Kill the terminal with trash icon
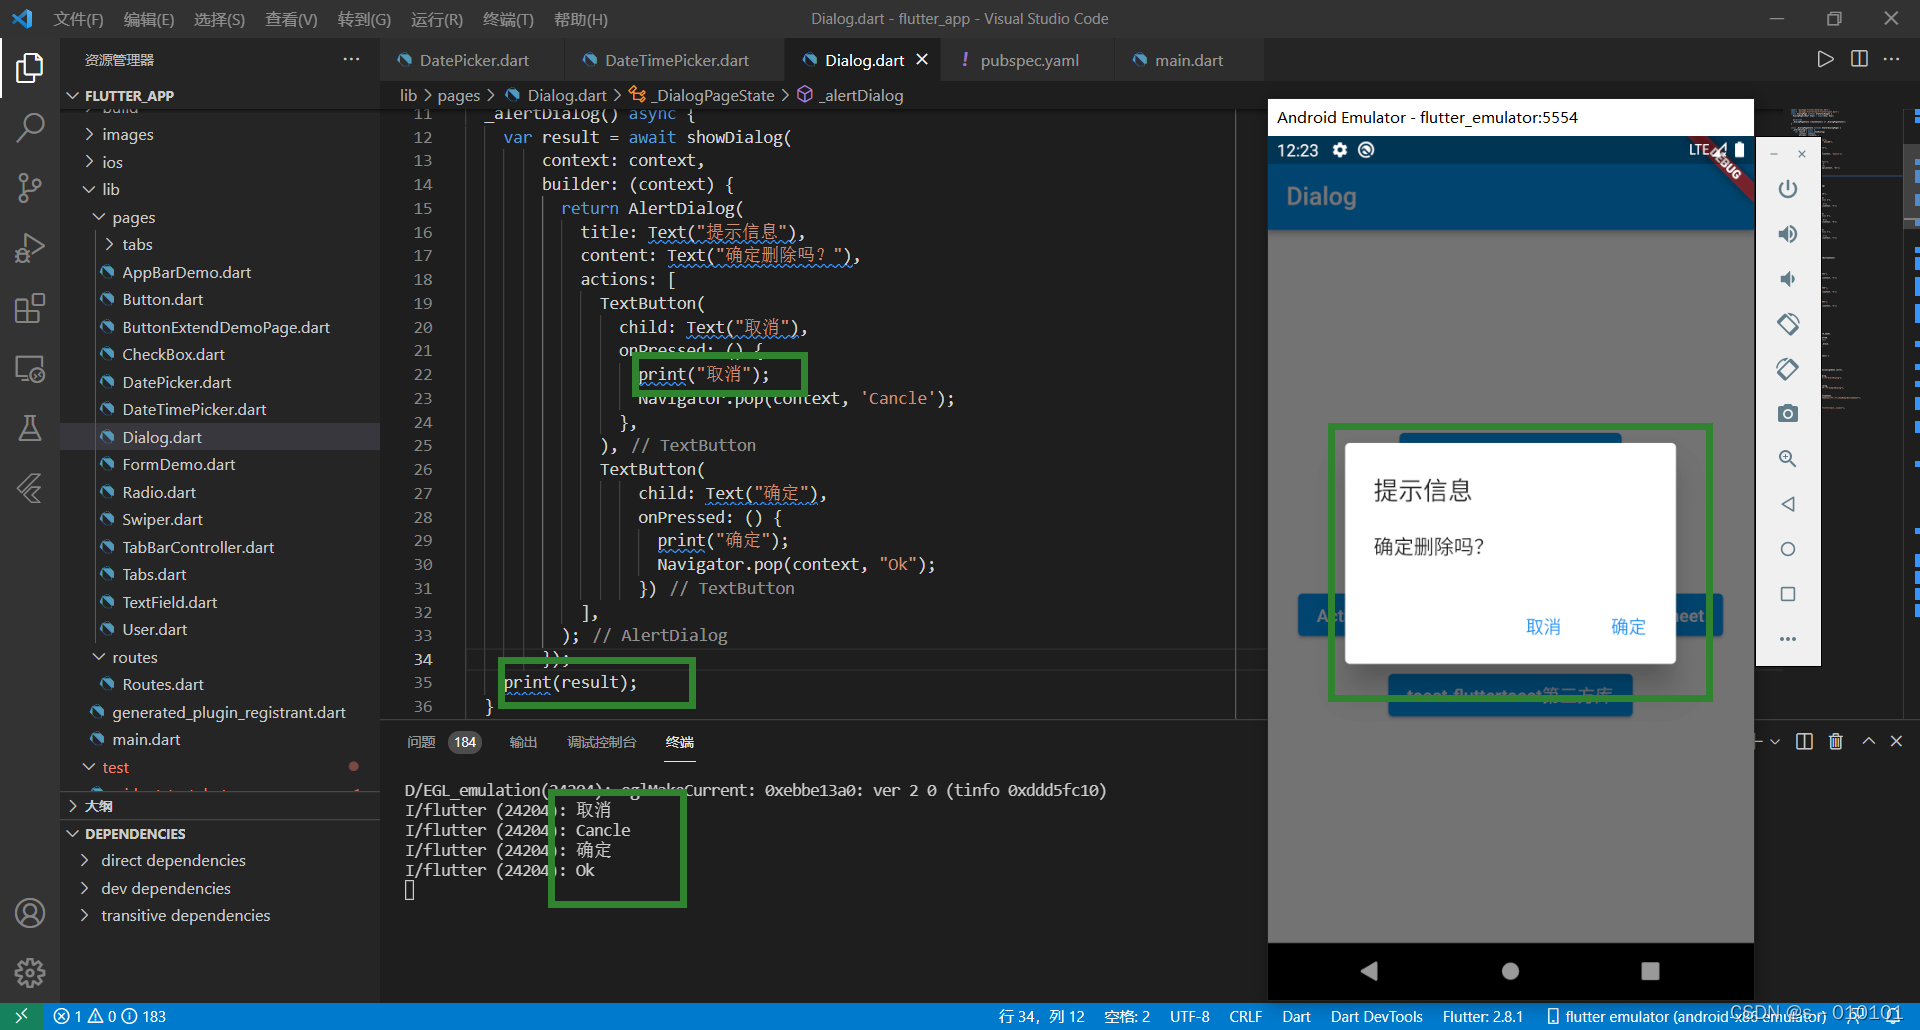 point(1836,741)
